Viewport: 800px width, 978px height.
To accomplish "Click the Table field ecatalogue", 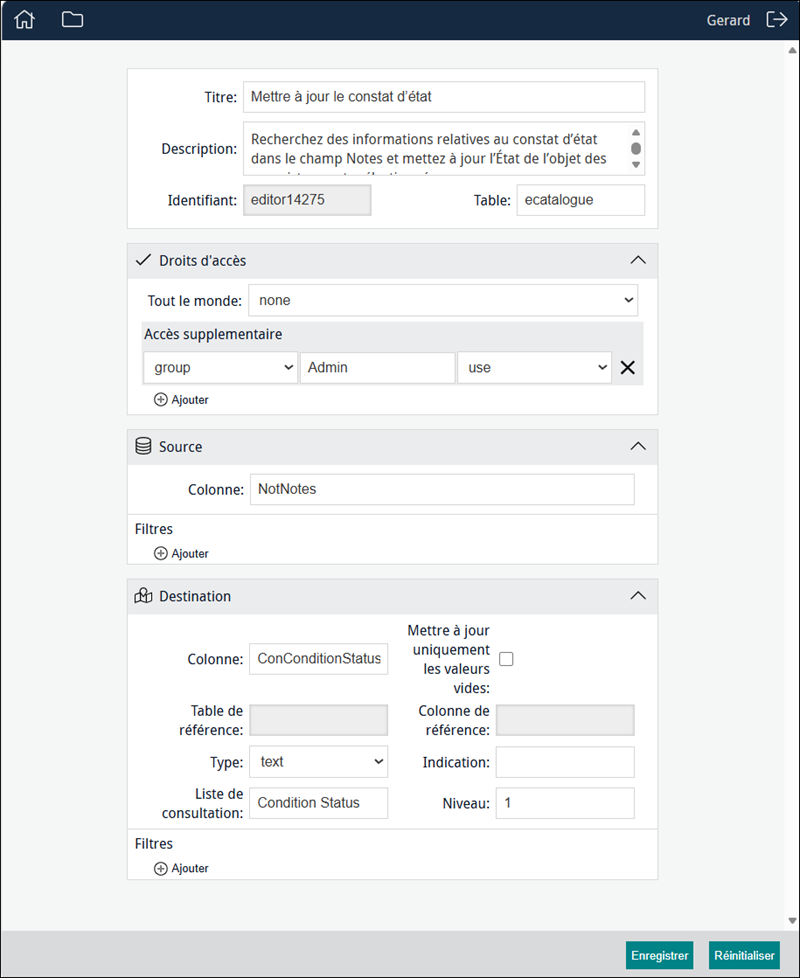I will (x=581, y=200).
